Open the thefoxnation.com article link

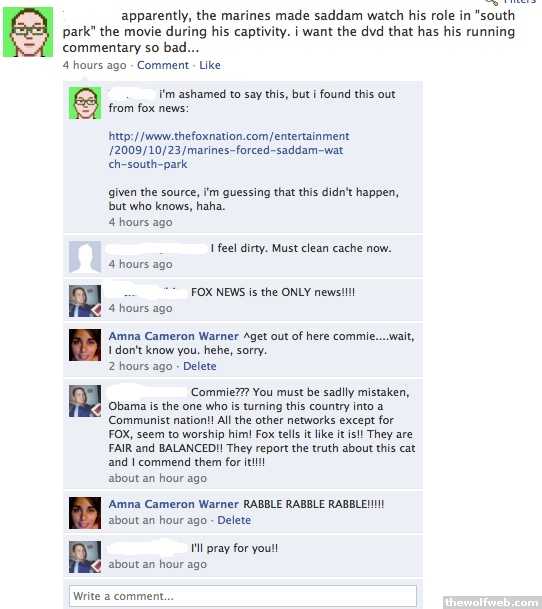coord(228,150)
